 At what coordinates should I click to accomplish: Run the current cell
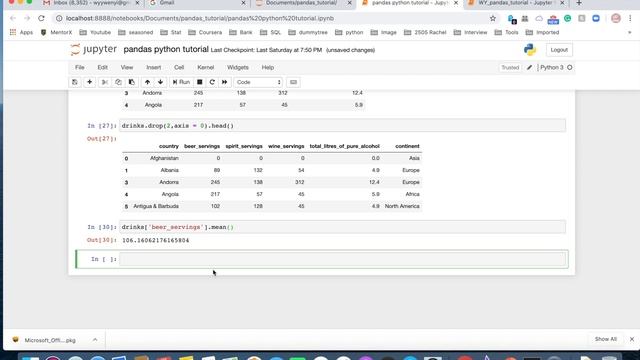pyautogui.click(x=181, y=82)
